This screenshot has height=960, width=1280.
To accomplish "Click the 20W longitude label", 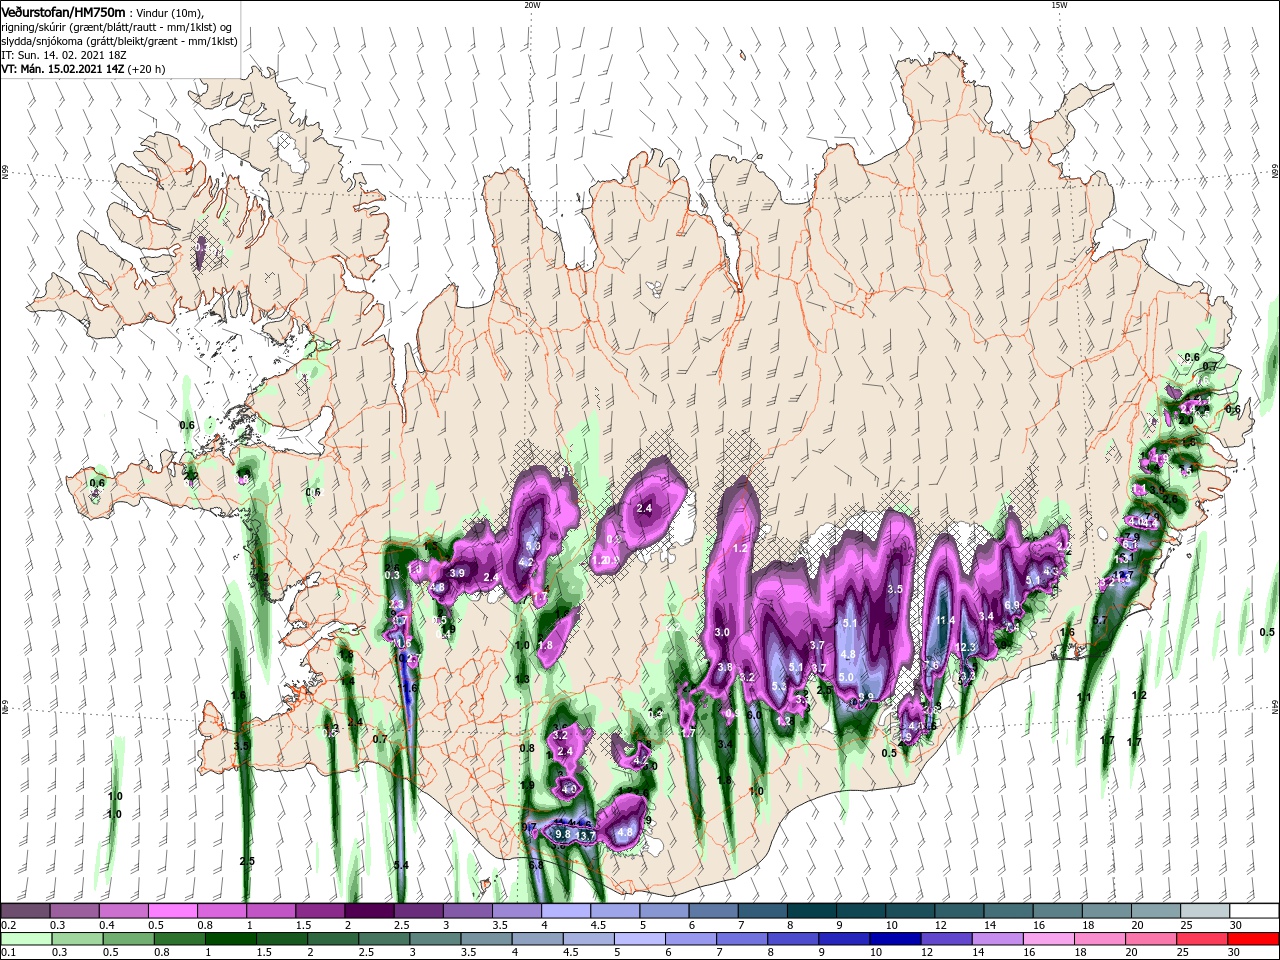I will point(532,5).
